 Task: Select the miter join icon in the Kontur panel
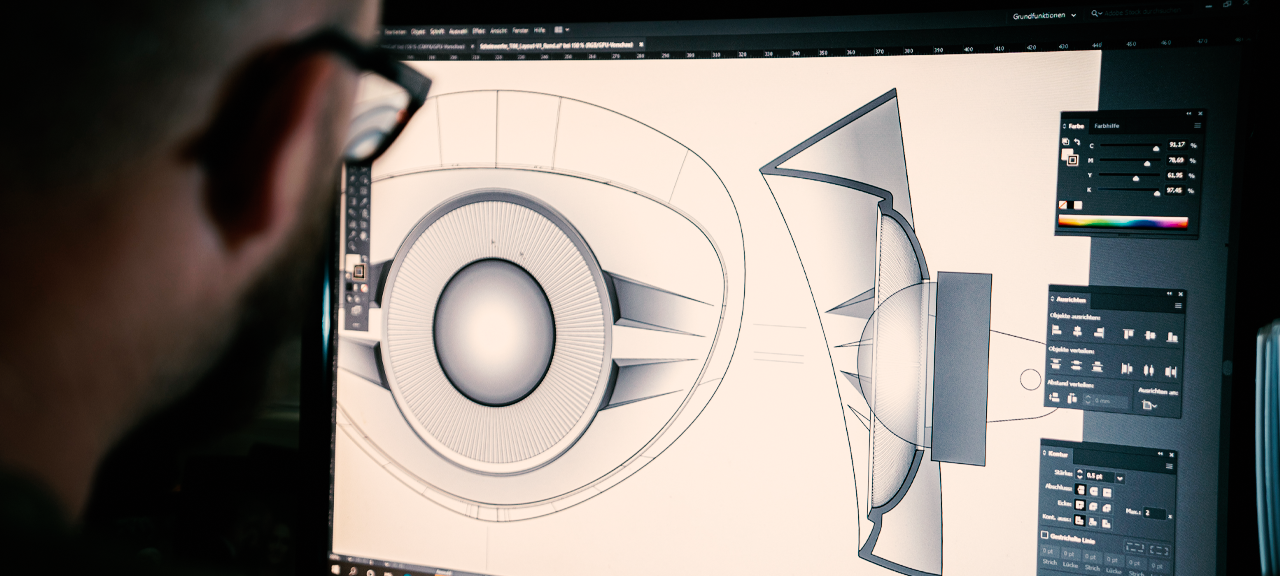coord(1080,505)
